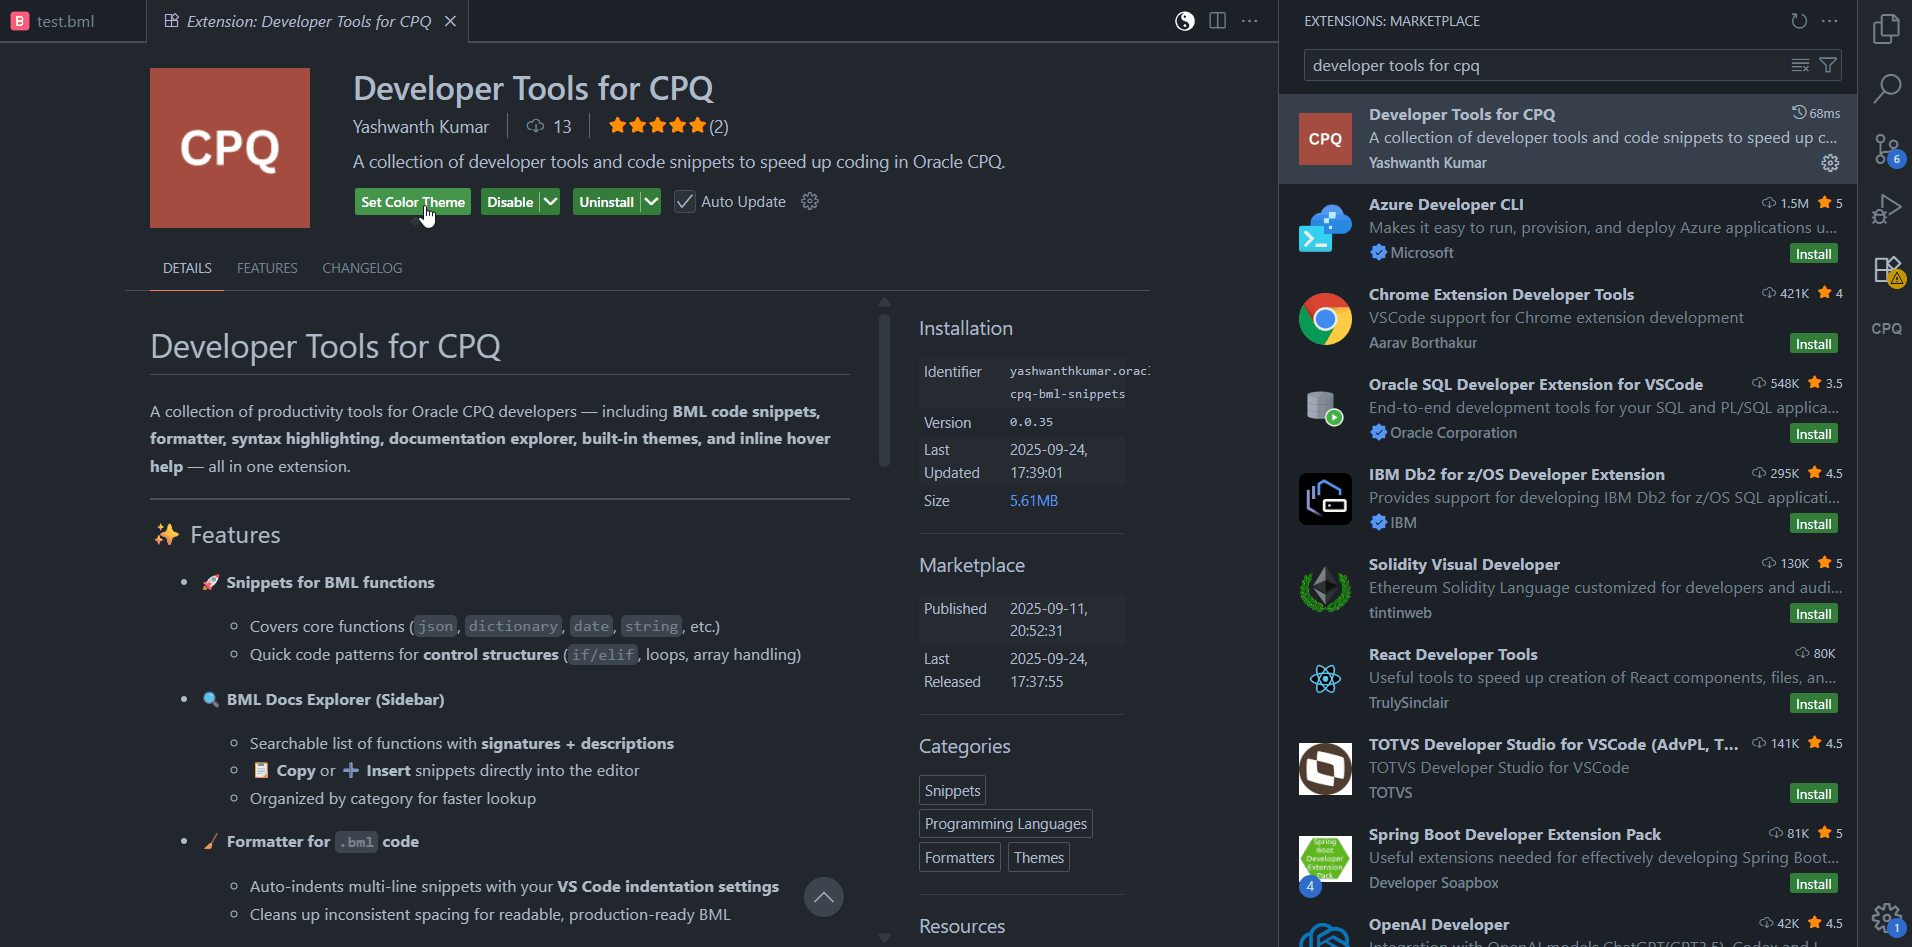
Task: Select the Extension: Developer Tools for CPQ tab
Action: [x=308, y=21]
